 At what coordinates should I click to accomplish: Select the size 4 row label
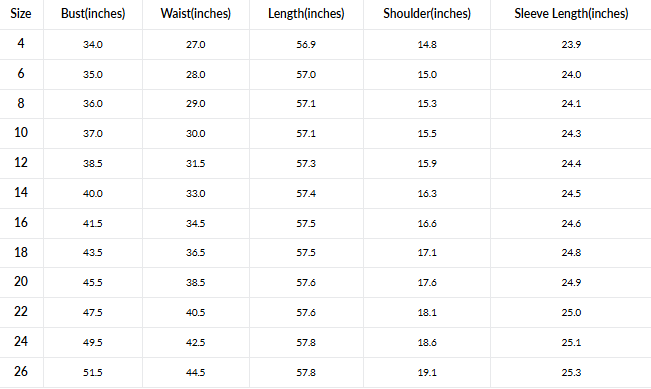click(x=21, y=43)
